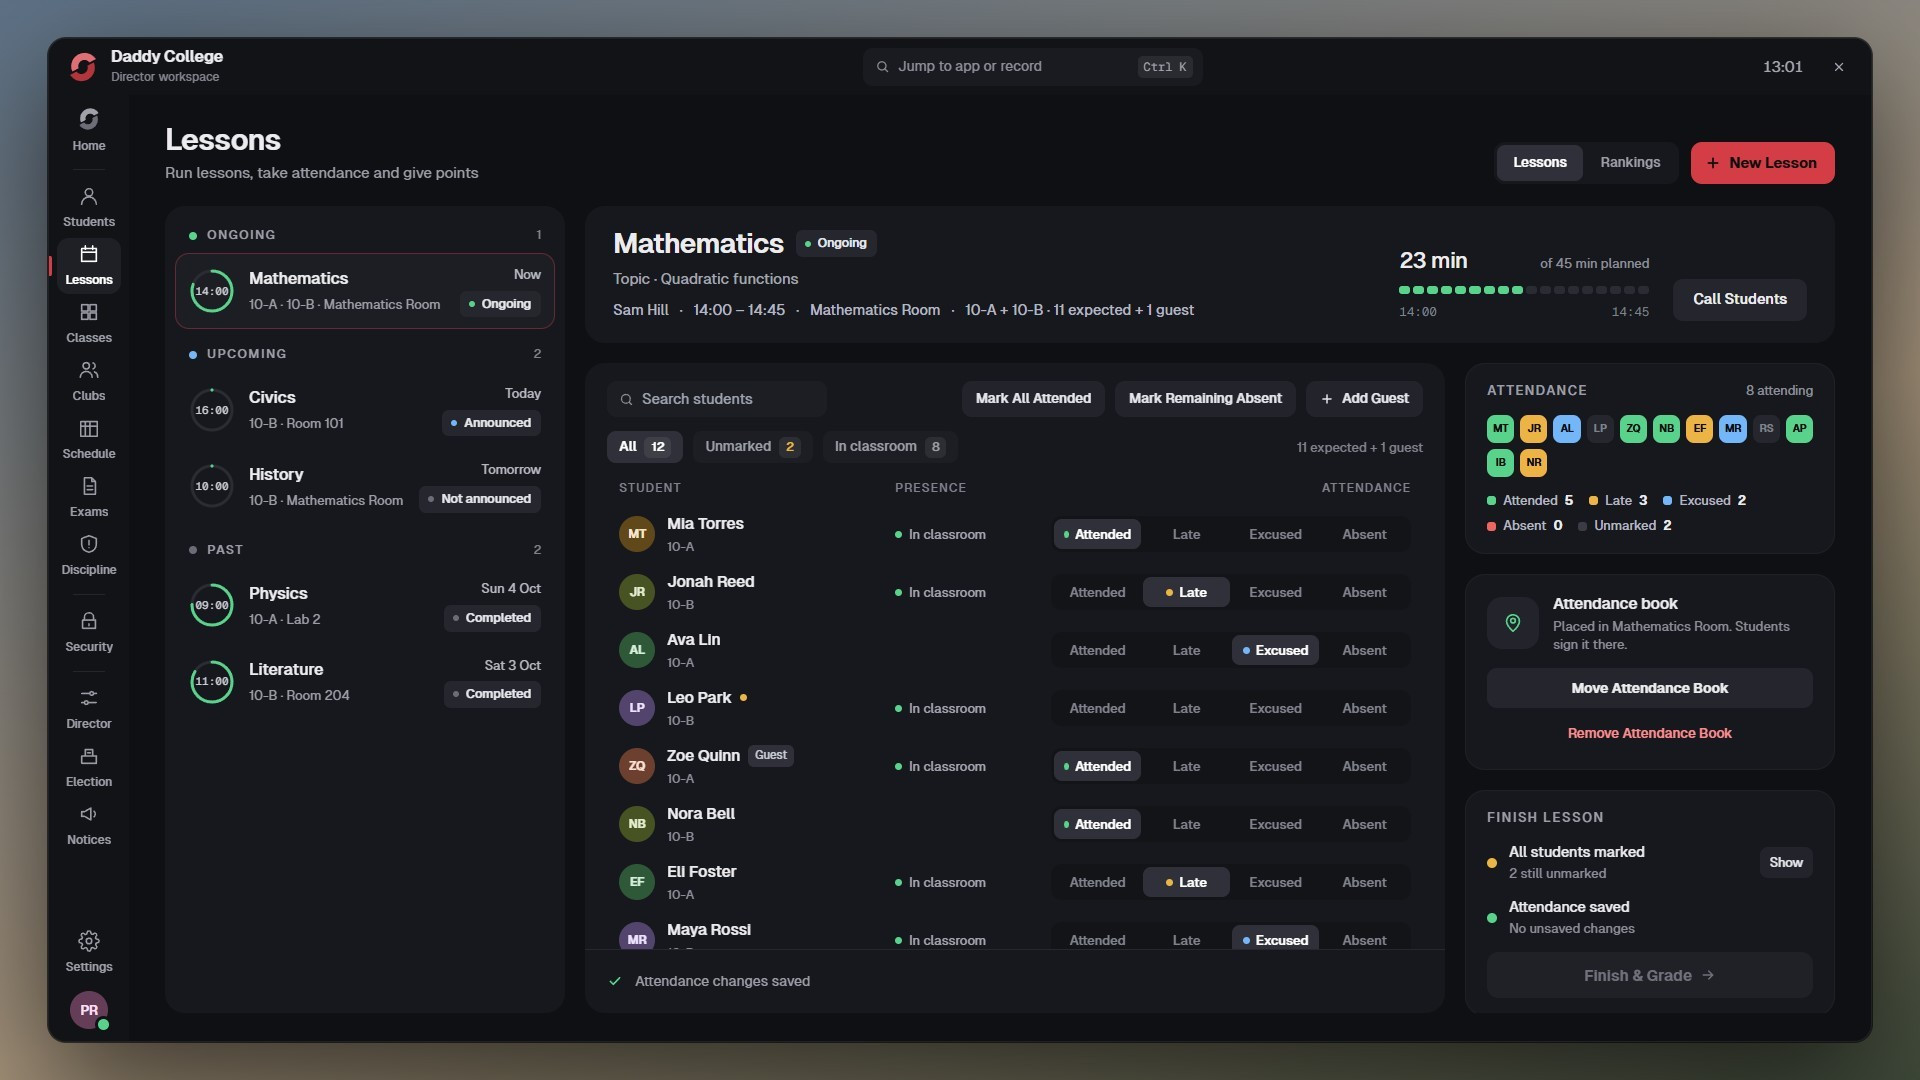Click the IB attendance badge
The image size is (1920, 1080).
coord(1500,463)
